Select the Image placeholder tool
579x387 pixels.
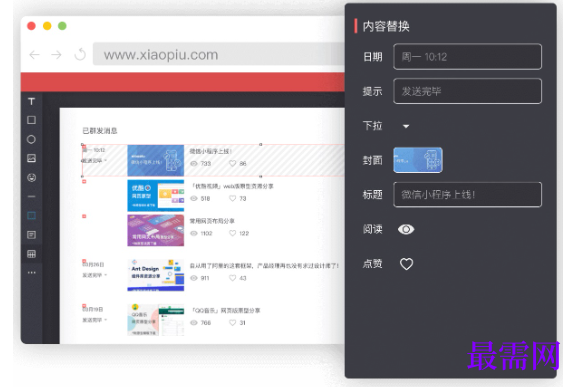(32, 158)
